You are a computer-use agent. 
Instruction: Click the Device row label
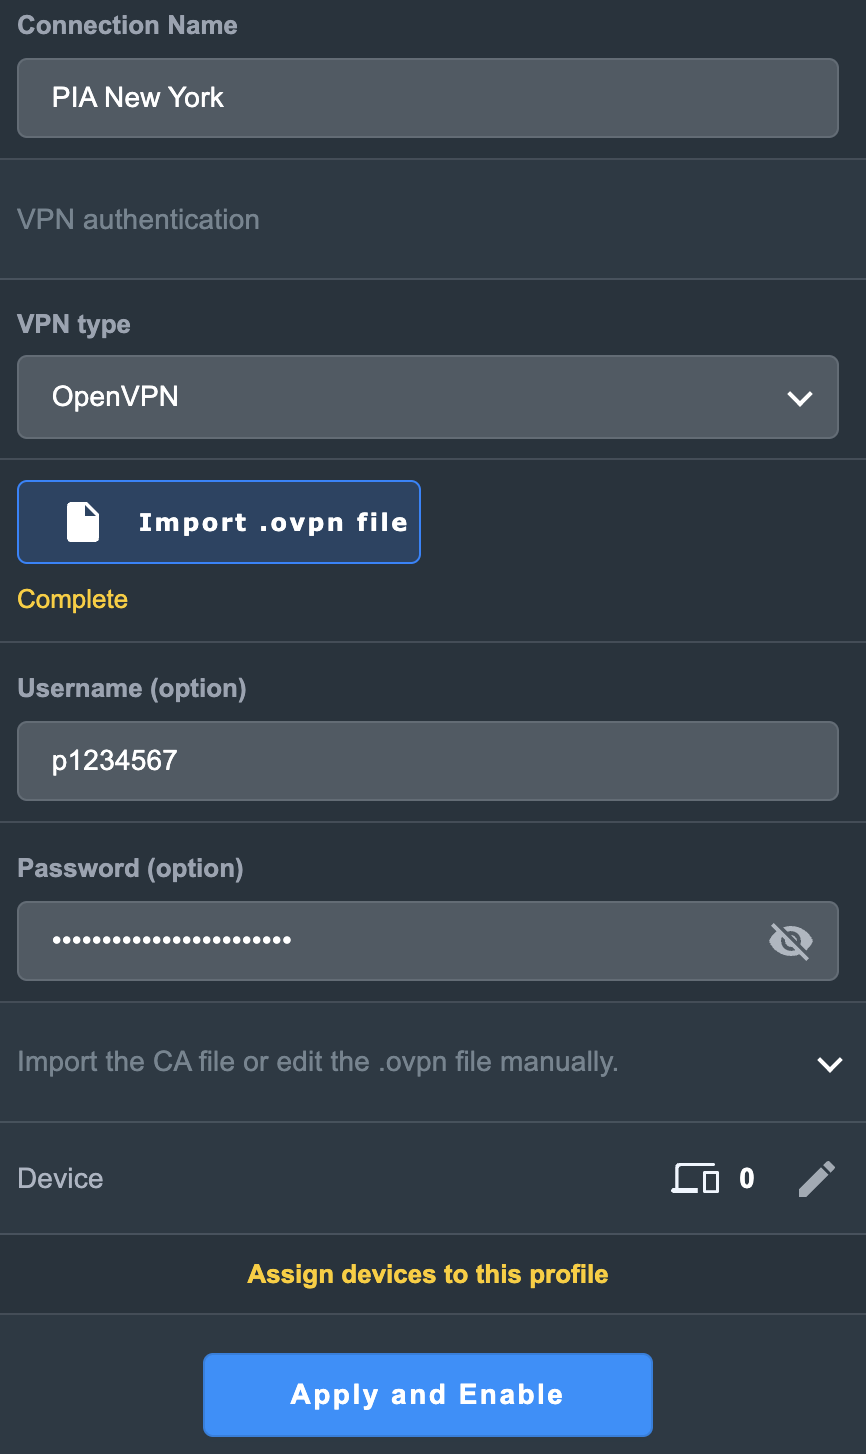(61, 1179)
